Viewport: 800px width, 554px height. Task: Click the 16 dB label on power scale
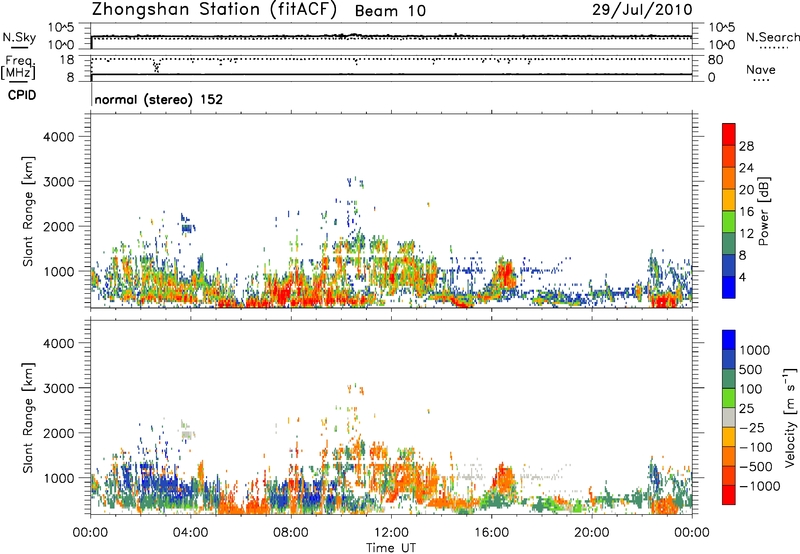(x=746, y=212)
